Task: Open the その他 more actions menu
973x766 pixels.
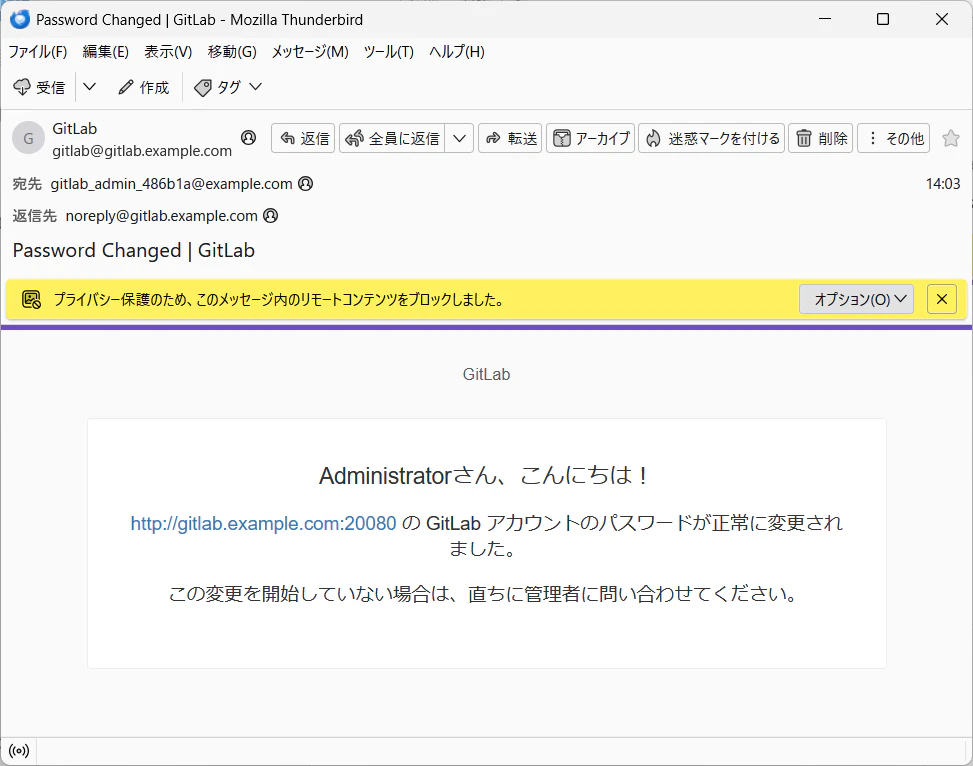Action: coord(894,138)
